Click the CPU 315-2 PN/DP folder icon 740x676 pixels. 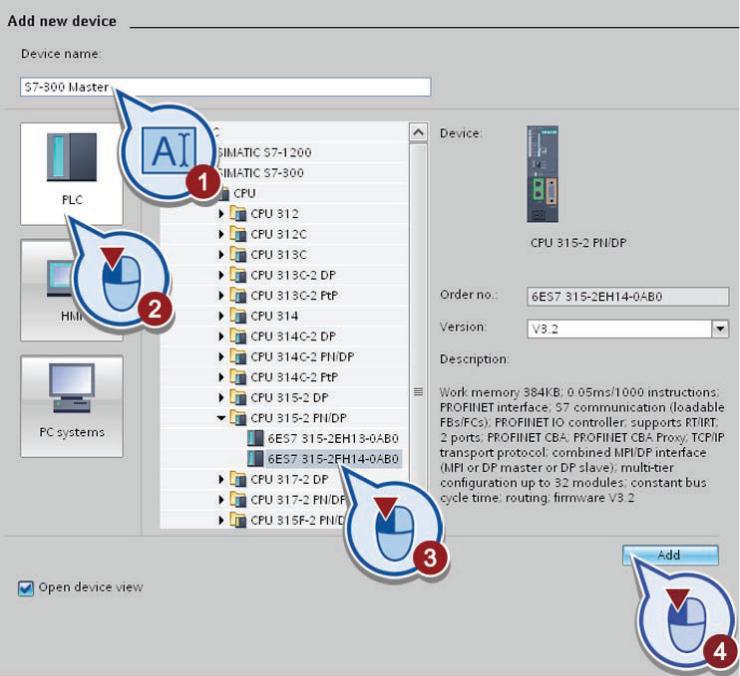(238, 418)
